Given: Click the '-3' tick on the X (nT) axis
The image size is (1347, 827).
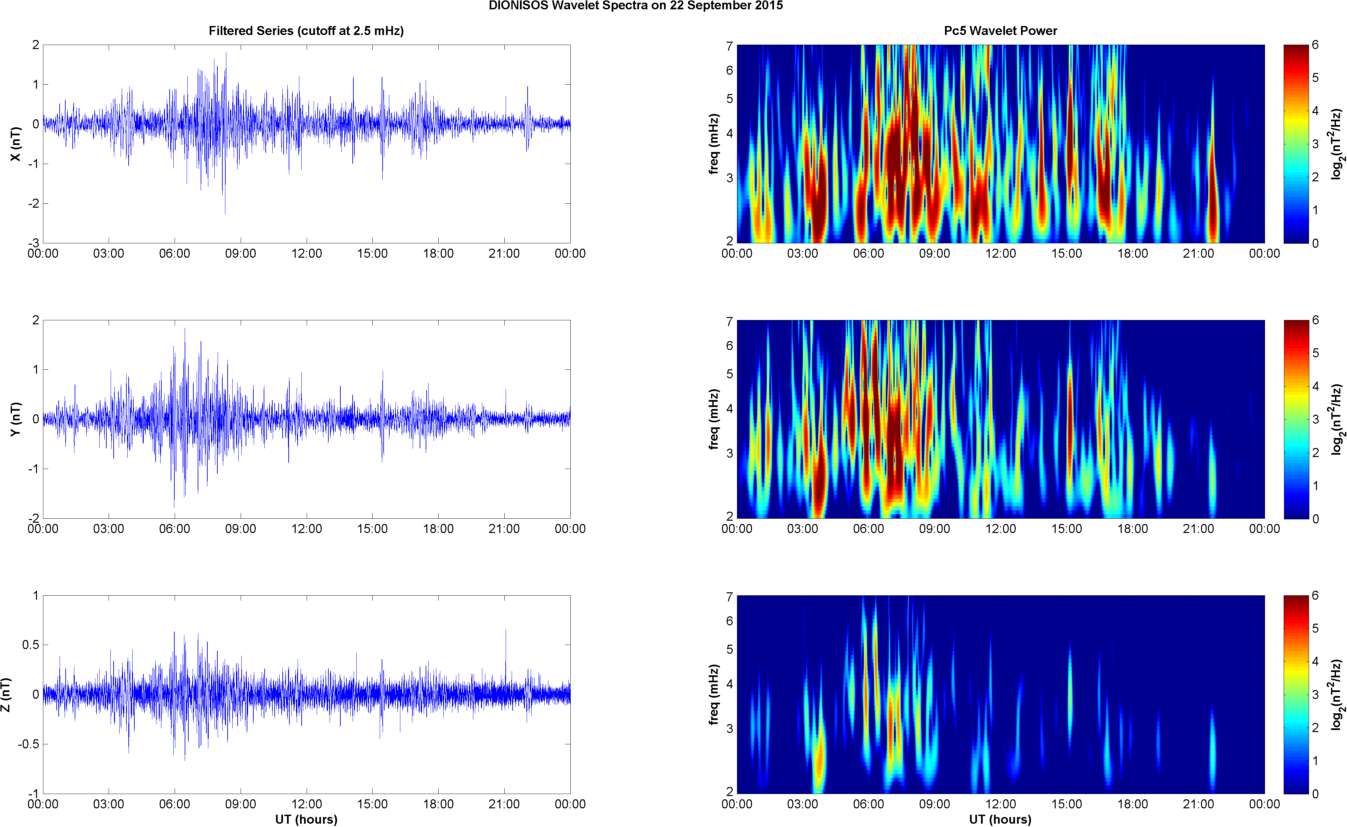Looking at the screenshot, I should point(33,243).
